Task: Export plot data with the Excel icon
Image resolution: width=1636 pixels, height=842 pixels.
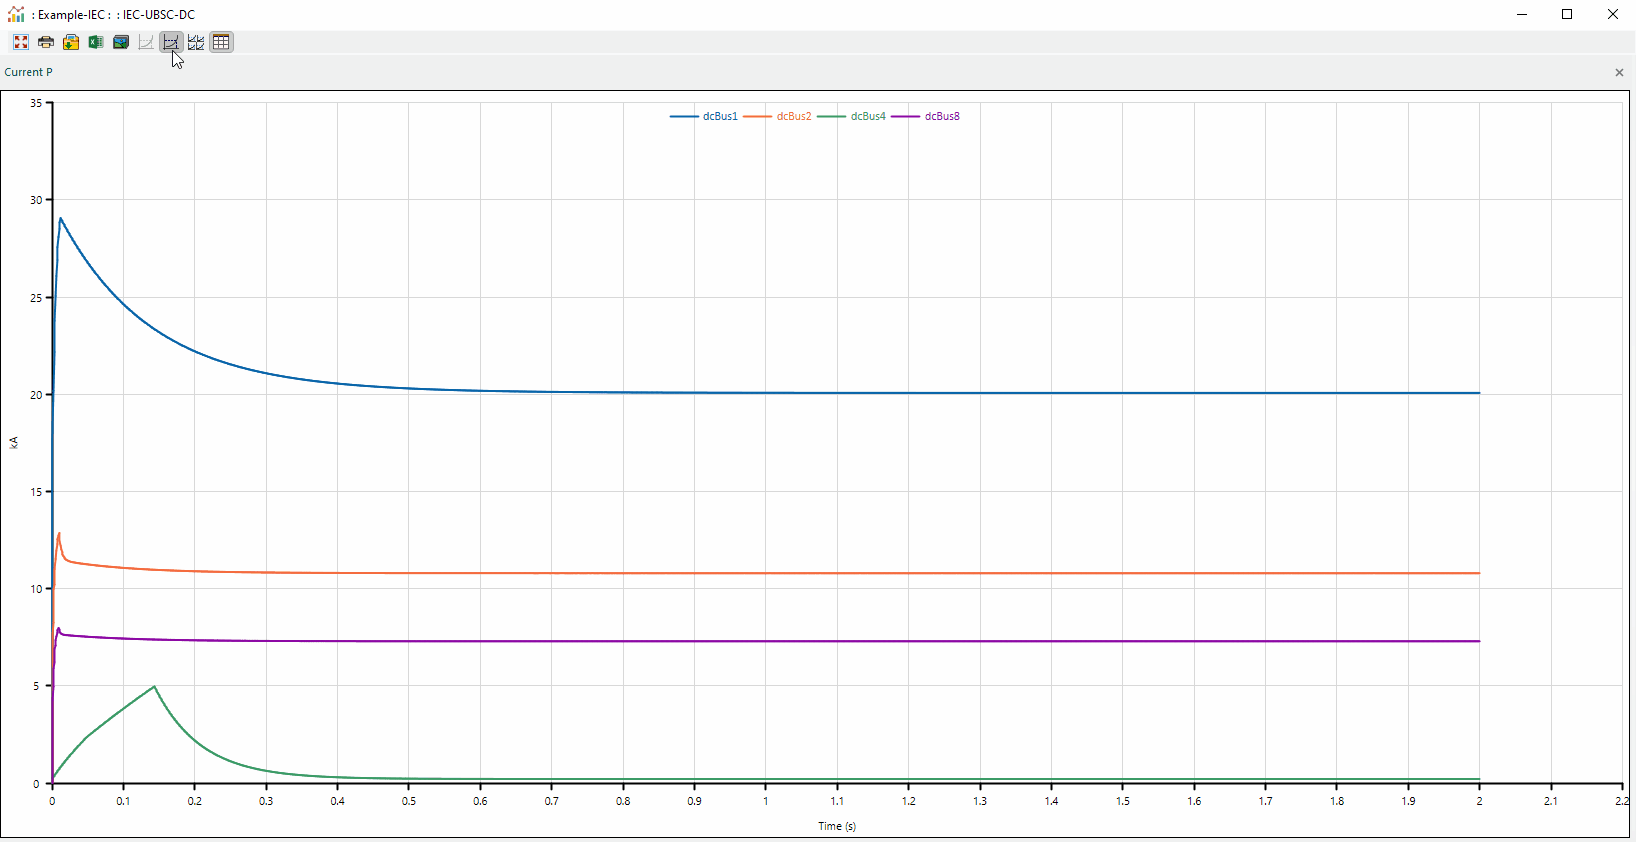Action: (96, 42)
